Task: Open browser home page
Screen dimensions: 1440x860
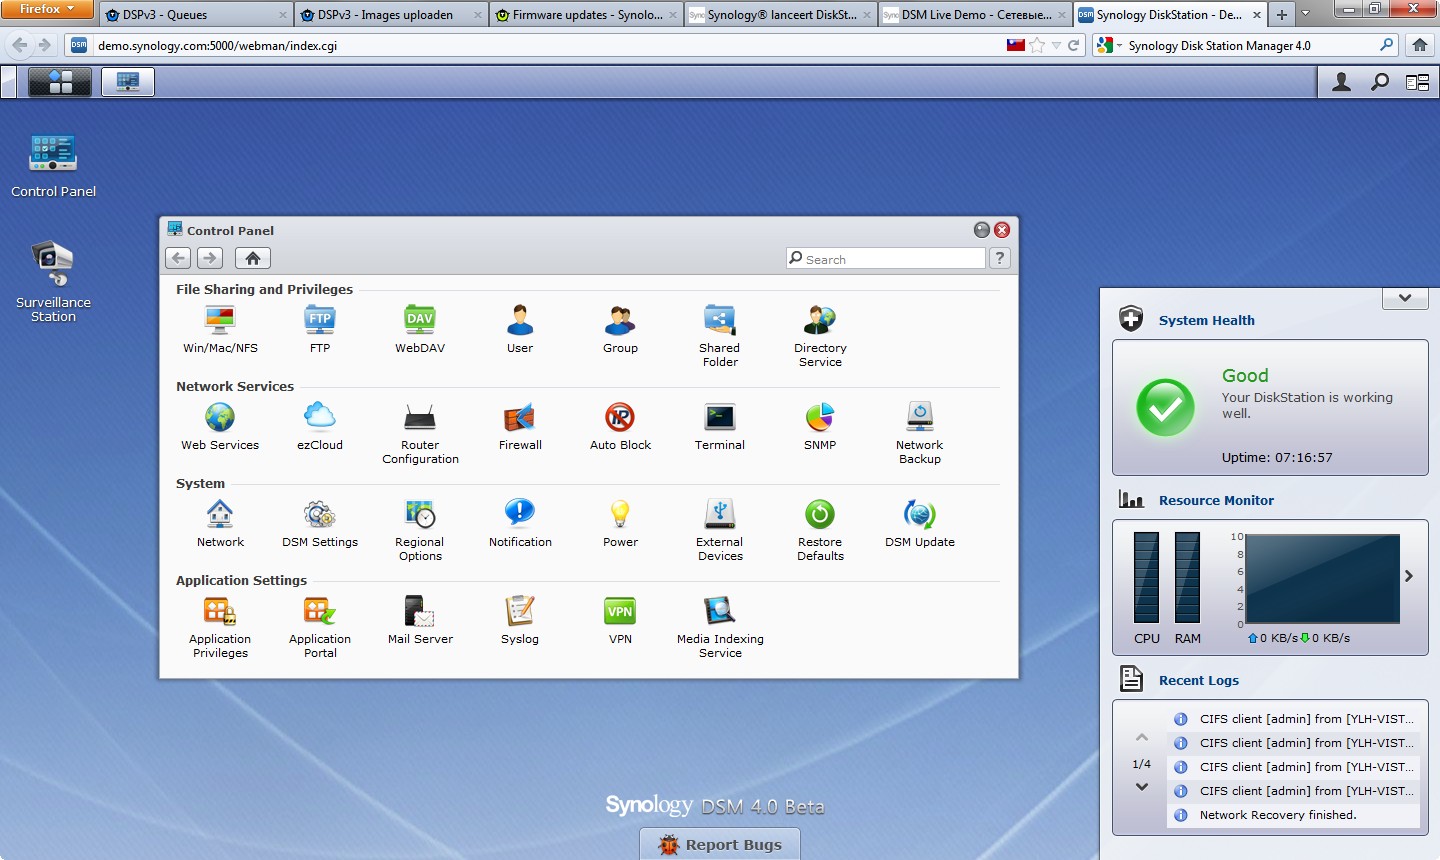Action: tap(1420, 45)
